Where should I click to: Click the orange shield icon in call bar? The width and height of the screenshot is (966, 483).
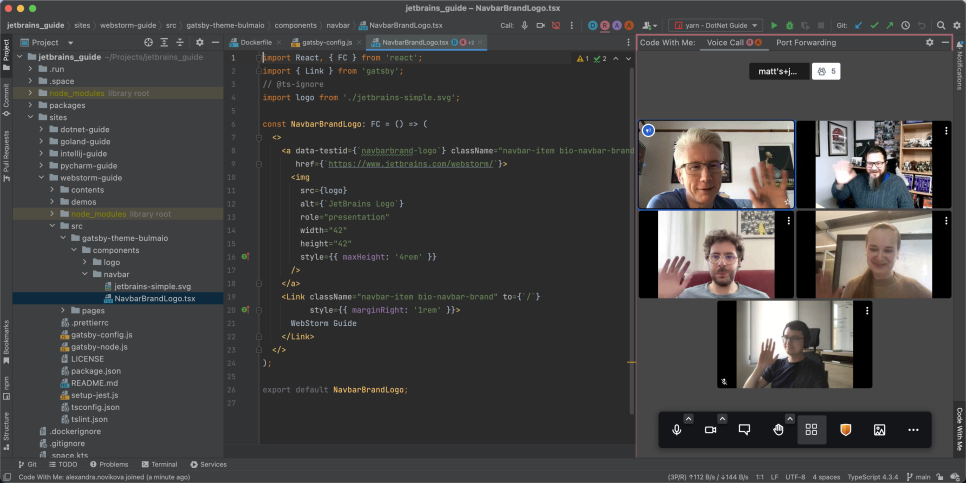(846, 430)
